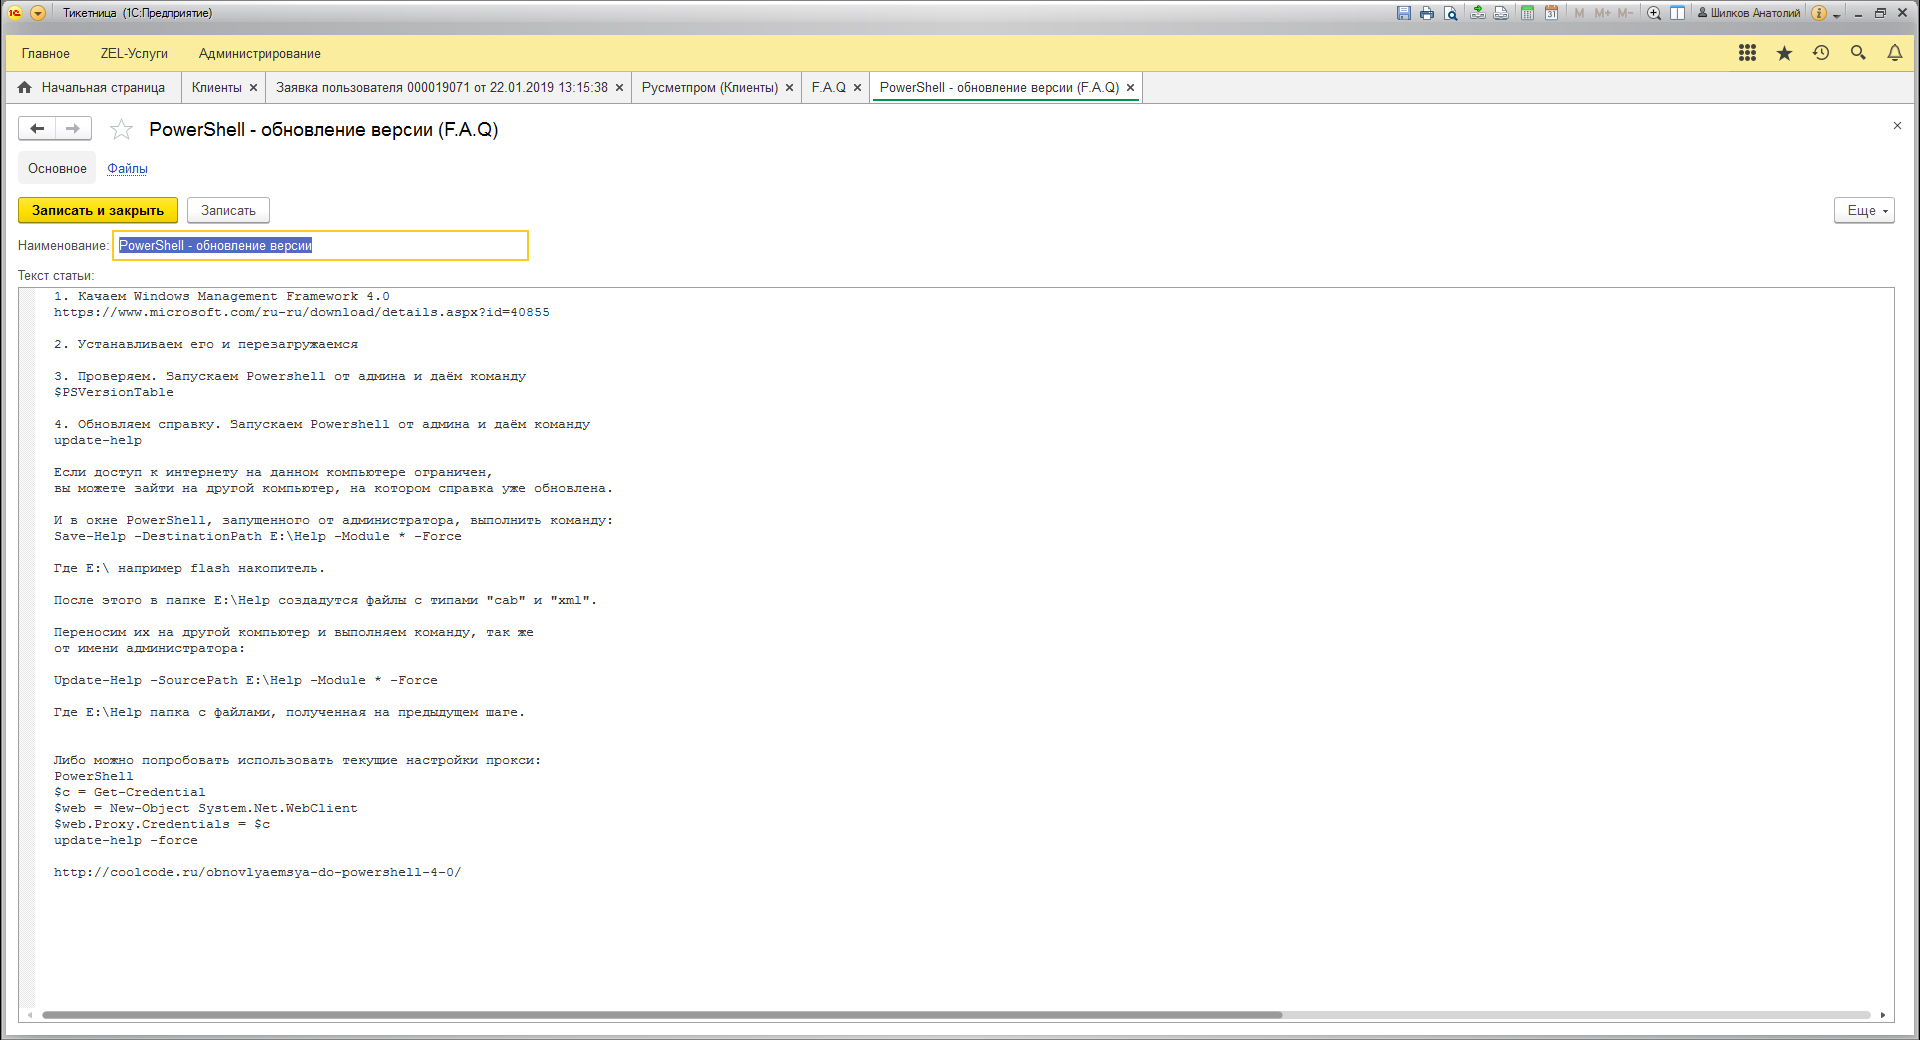Open Print Preview icon
This screenshot has height=1040, width=1920.
[x=1450, y=13]
